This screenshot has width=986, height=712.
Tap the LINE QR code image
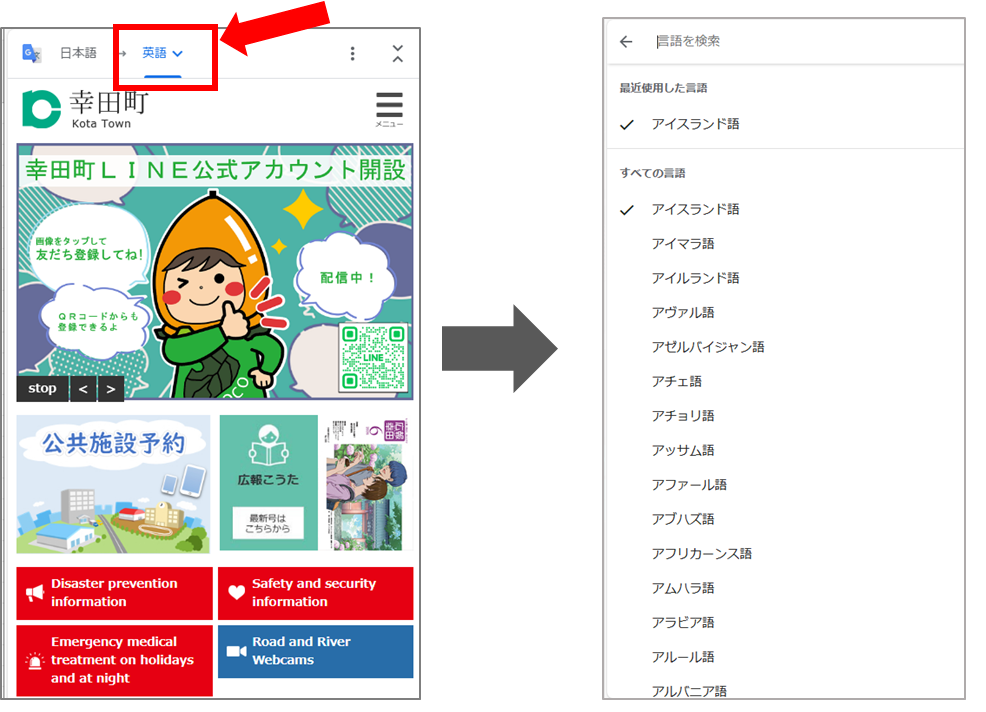coord(374,357)
